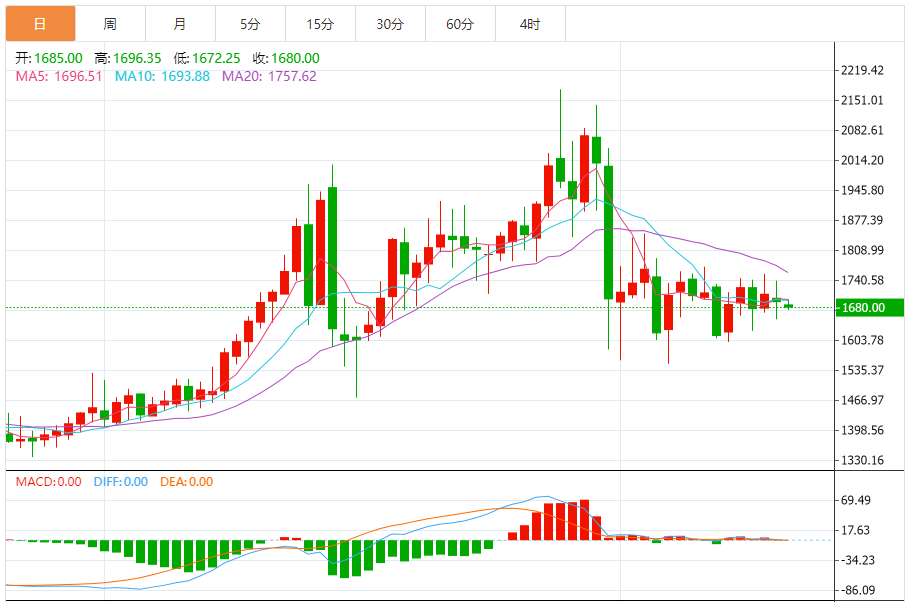The width and height of the screenshot is (912, 602).
Task: Click the green 1680.00 current price tag
Action: click(870, 308)
